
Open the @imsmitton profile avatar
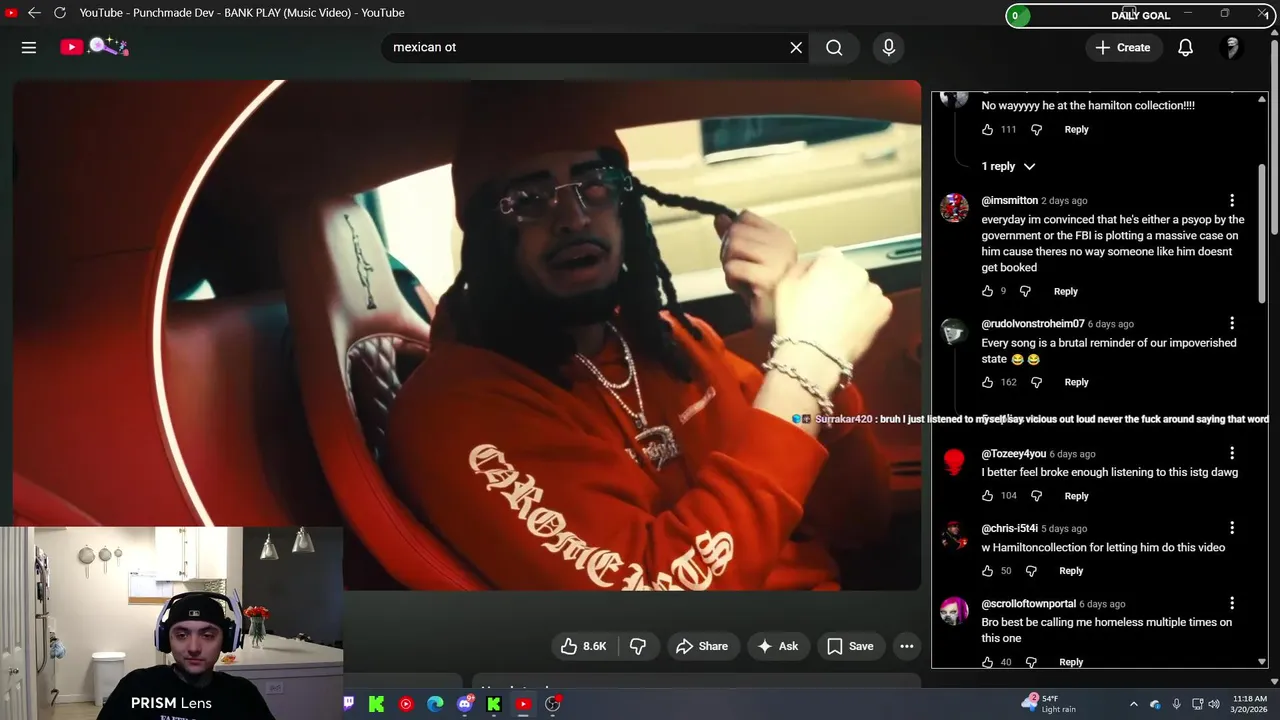[954, 208]
